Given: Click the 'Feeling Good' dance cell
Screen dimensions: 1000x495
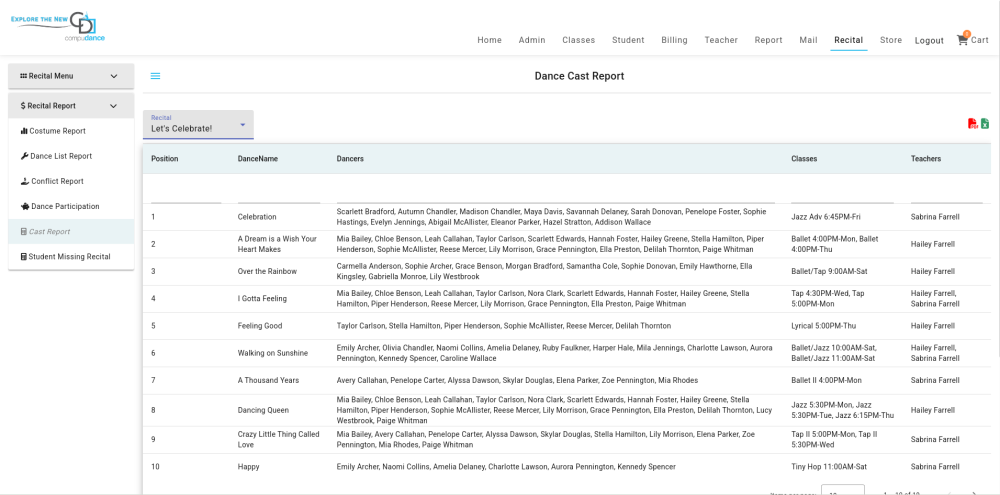Looking at the screenshot, I should click(260, 326).
